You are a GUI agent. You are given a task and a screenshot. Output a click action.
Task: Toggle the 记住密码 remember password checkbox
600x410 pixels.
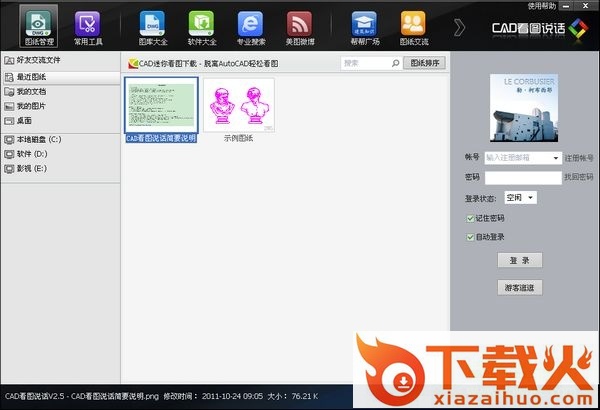point(470,219)
